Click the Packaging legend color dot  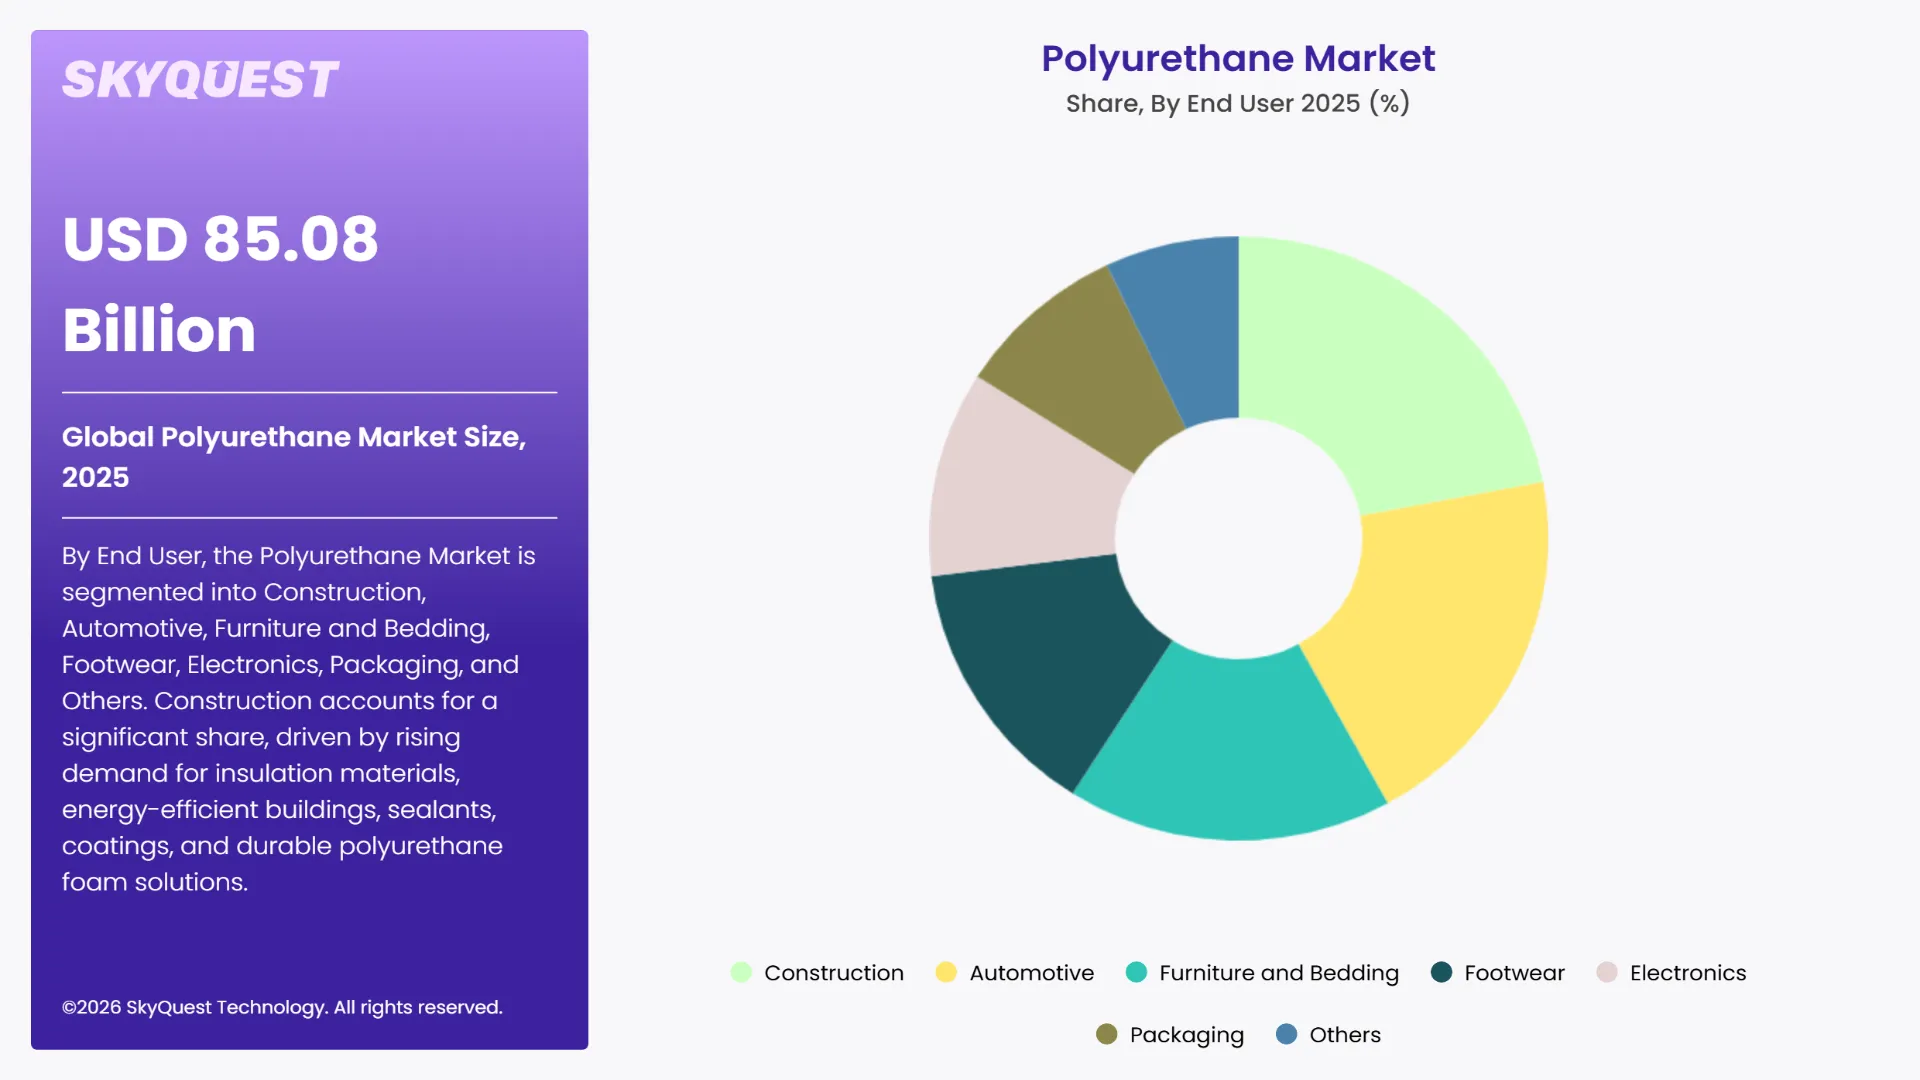point(1106,1034)
